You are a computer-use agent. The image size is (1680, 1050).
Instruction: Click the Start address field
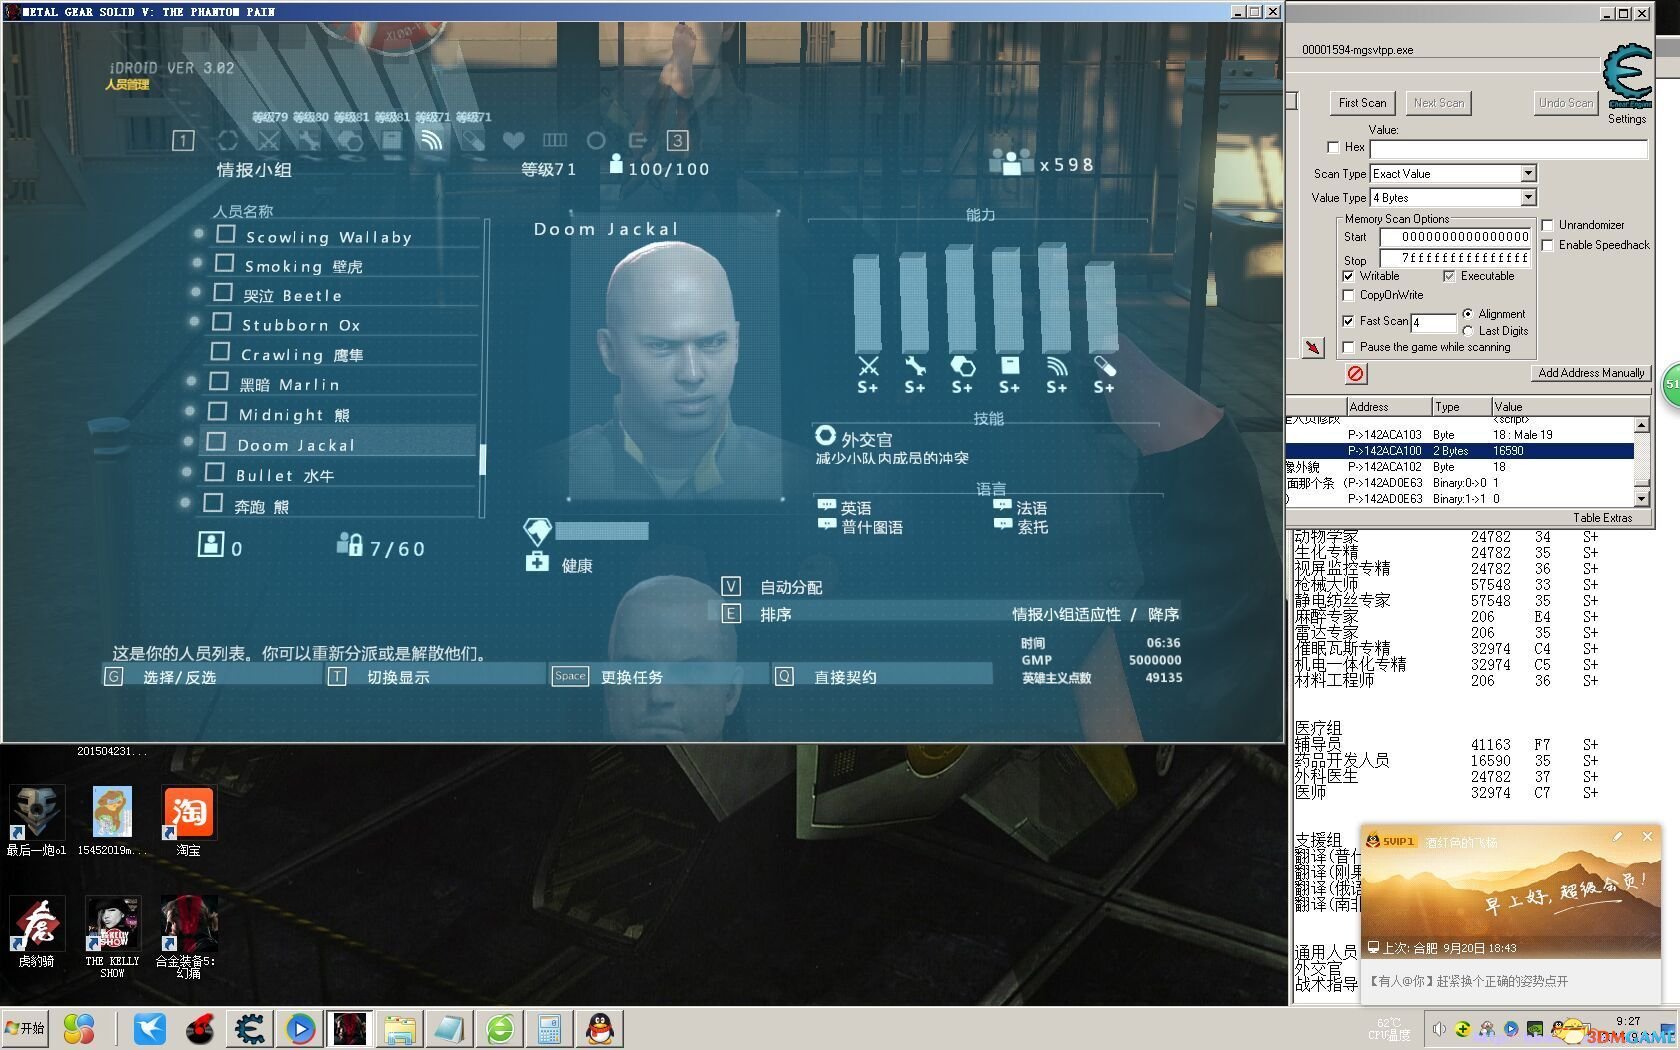coord(1455,237)
